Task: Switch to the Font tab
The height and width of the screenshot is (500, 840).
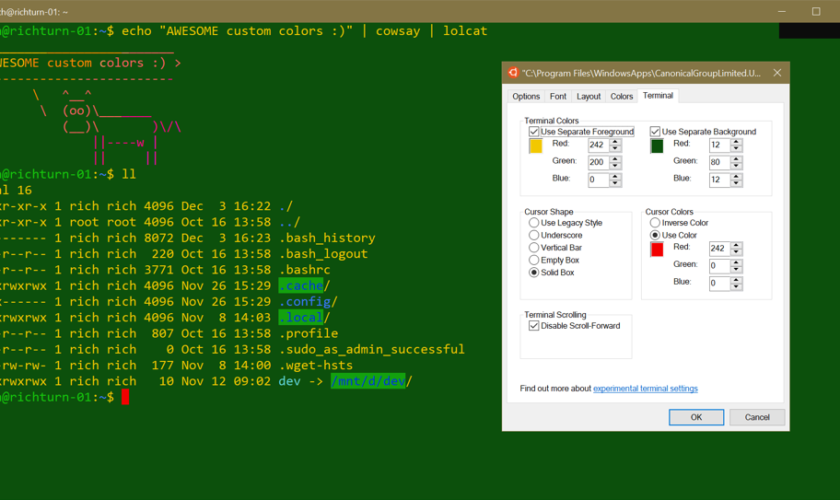Action: click(x=558, y=96)
